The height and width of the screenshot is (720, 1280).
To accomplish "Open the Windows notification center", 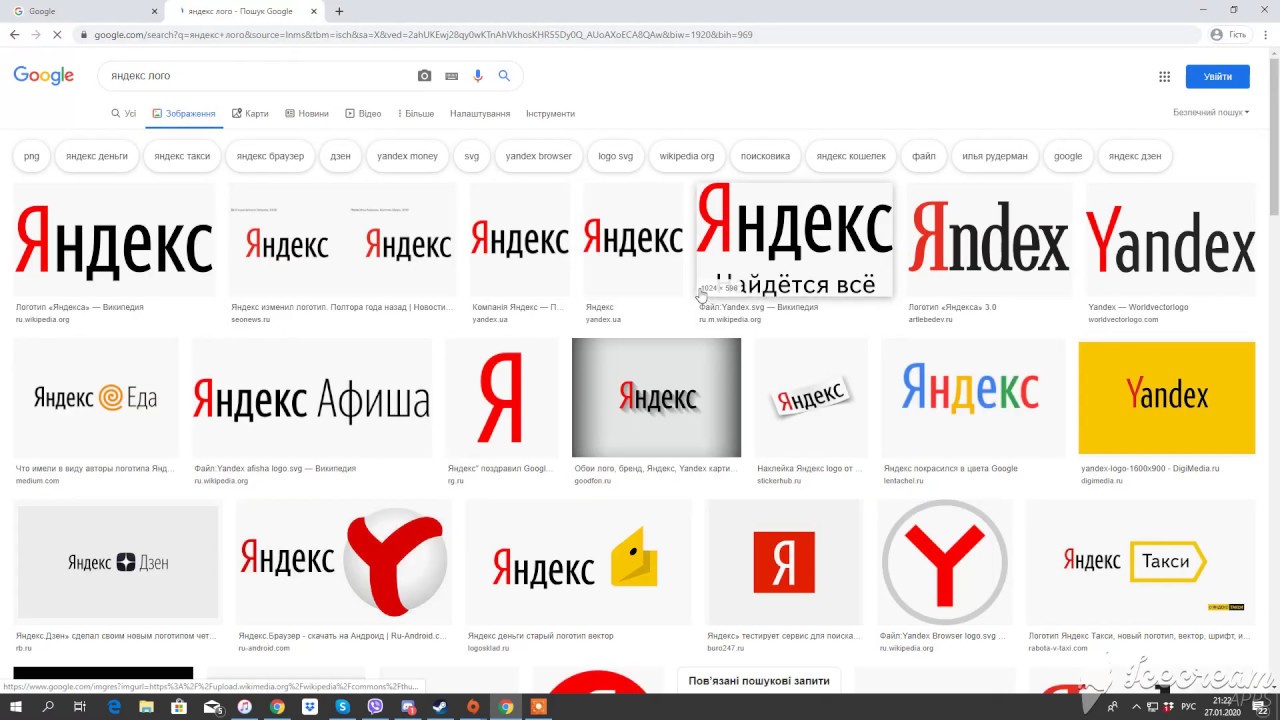I will coord(1261,707).
